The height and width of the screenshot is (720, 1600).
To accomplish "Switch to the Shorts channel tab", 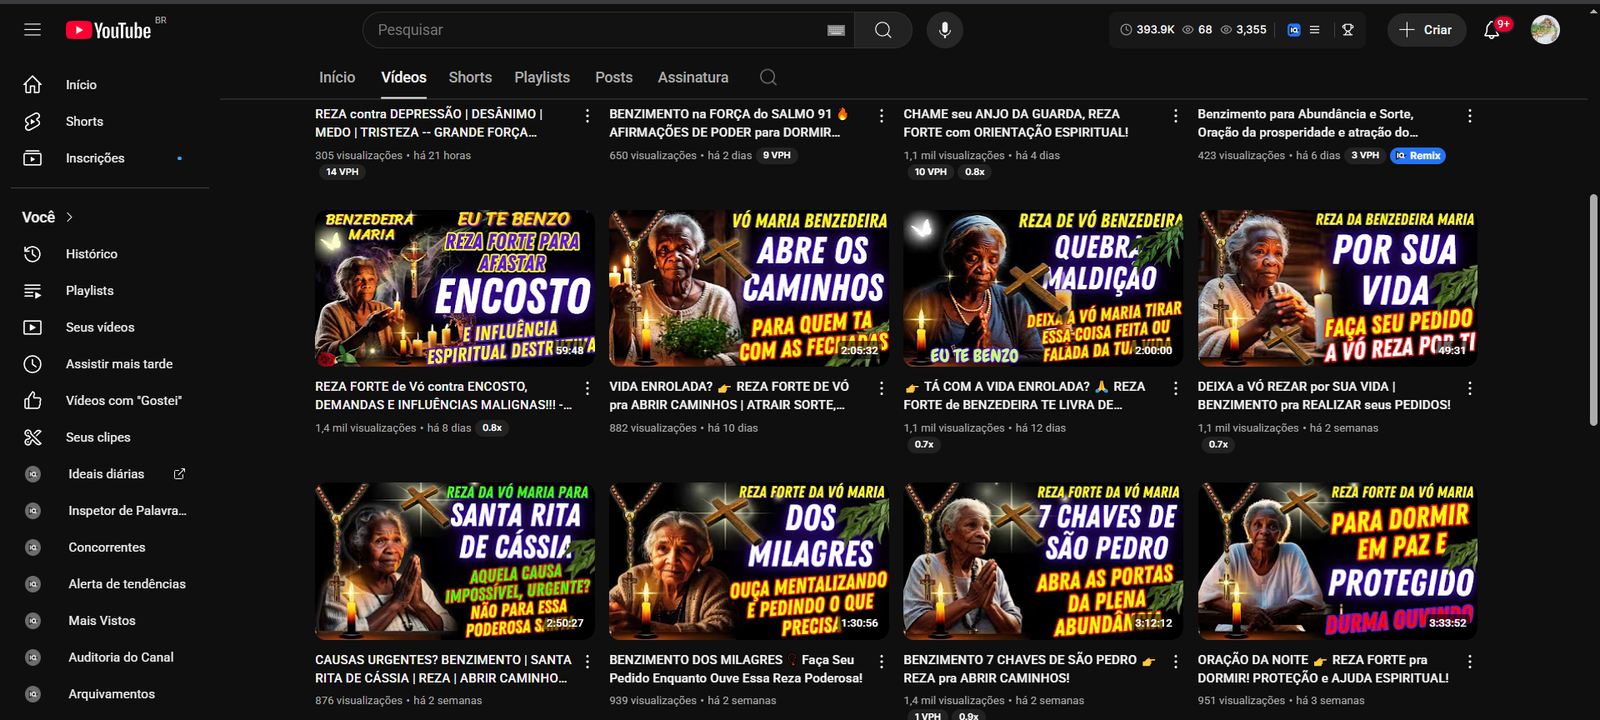I will click(x=470, y=77).
